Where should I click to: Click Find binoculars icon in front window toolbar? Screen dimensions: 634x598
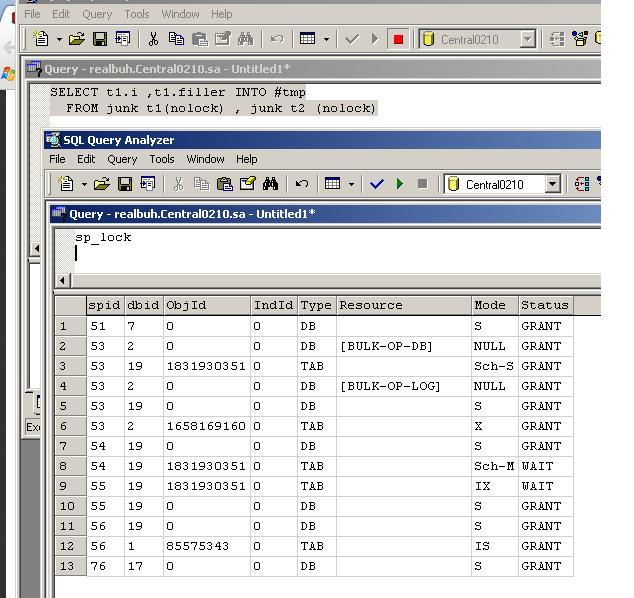click(x=270, y=184)
